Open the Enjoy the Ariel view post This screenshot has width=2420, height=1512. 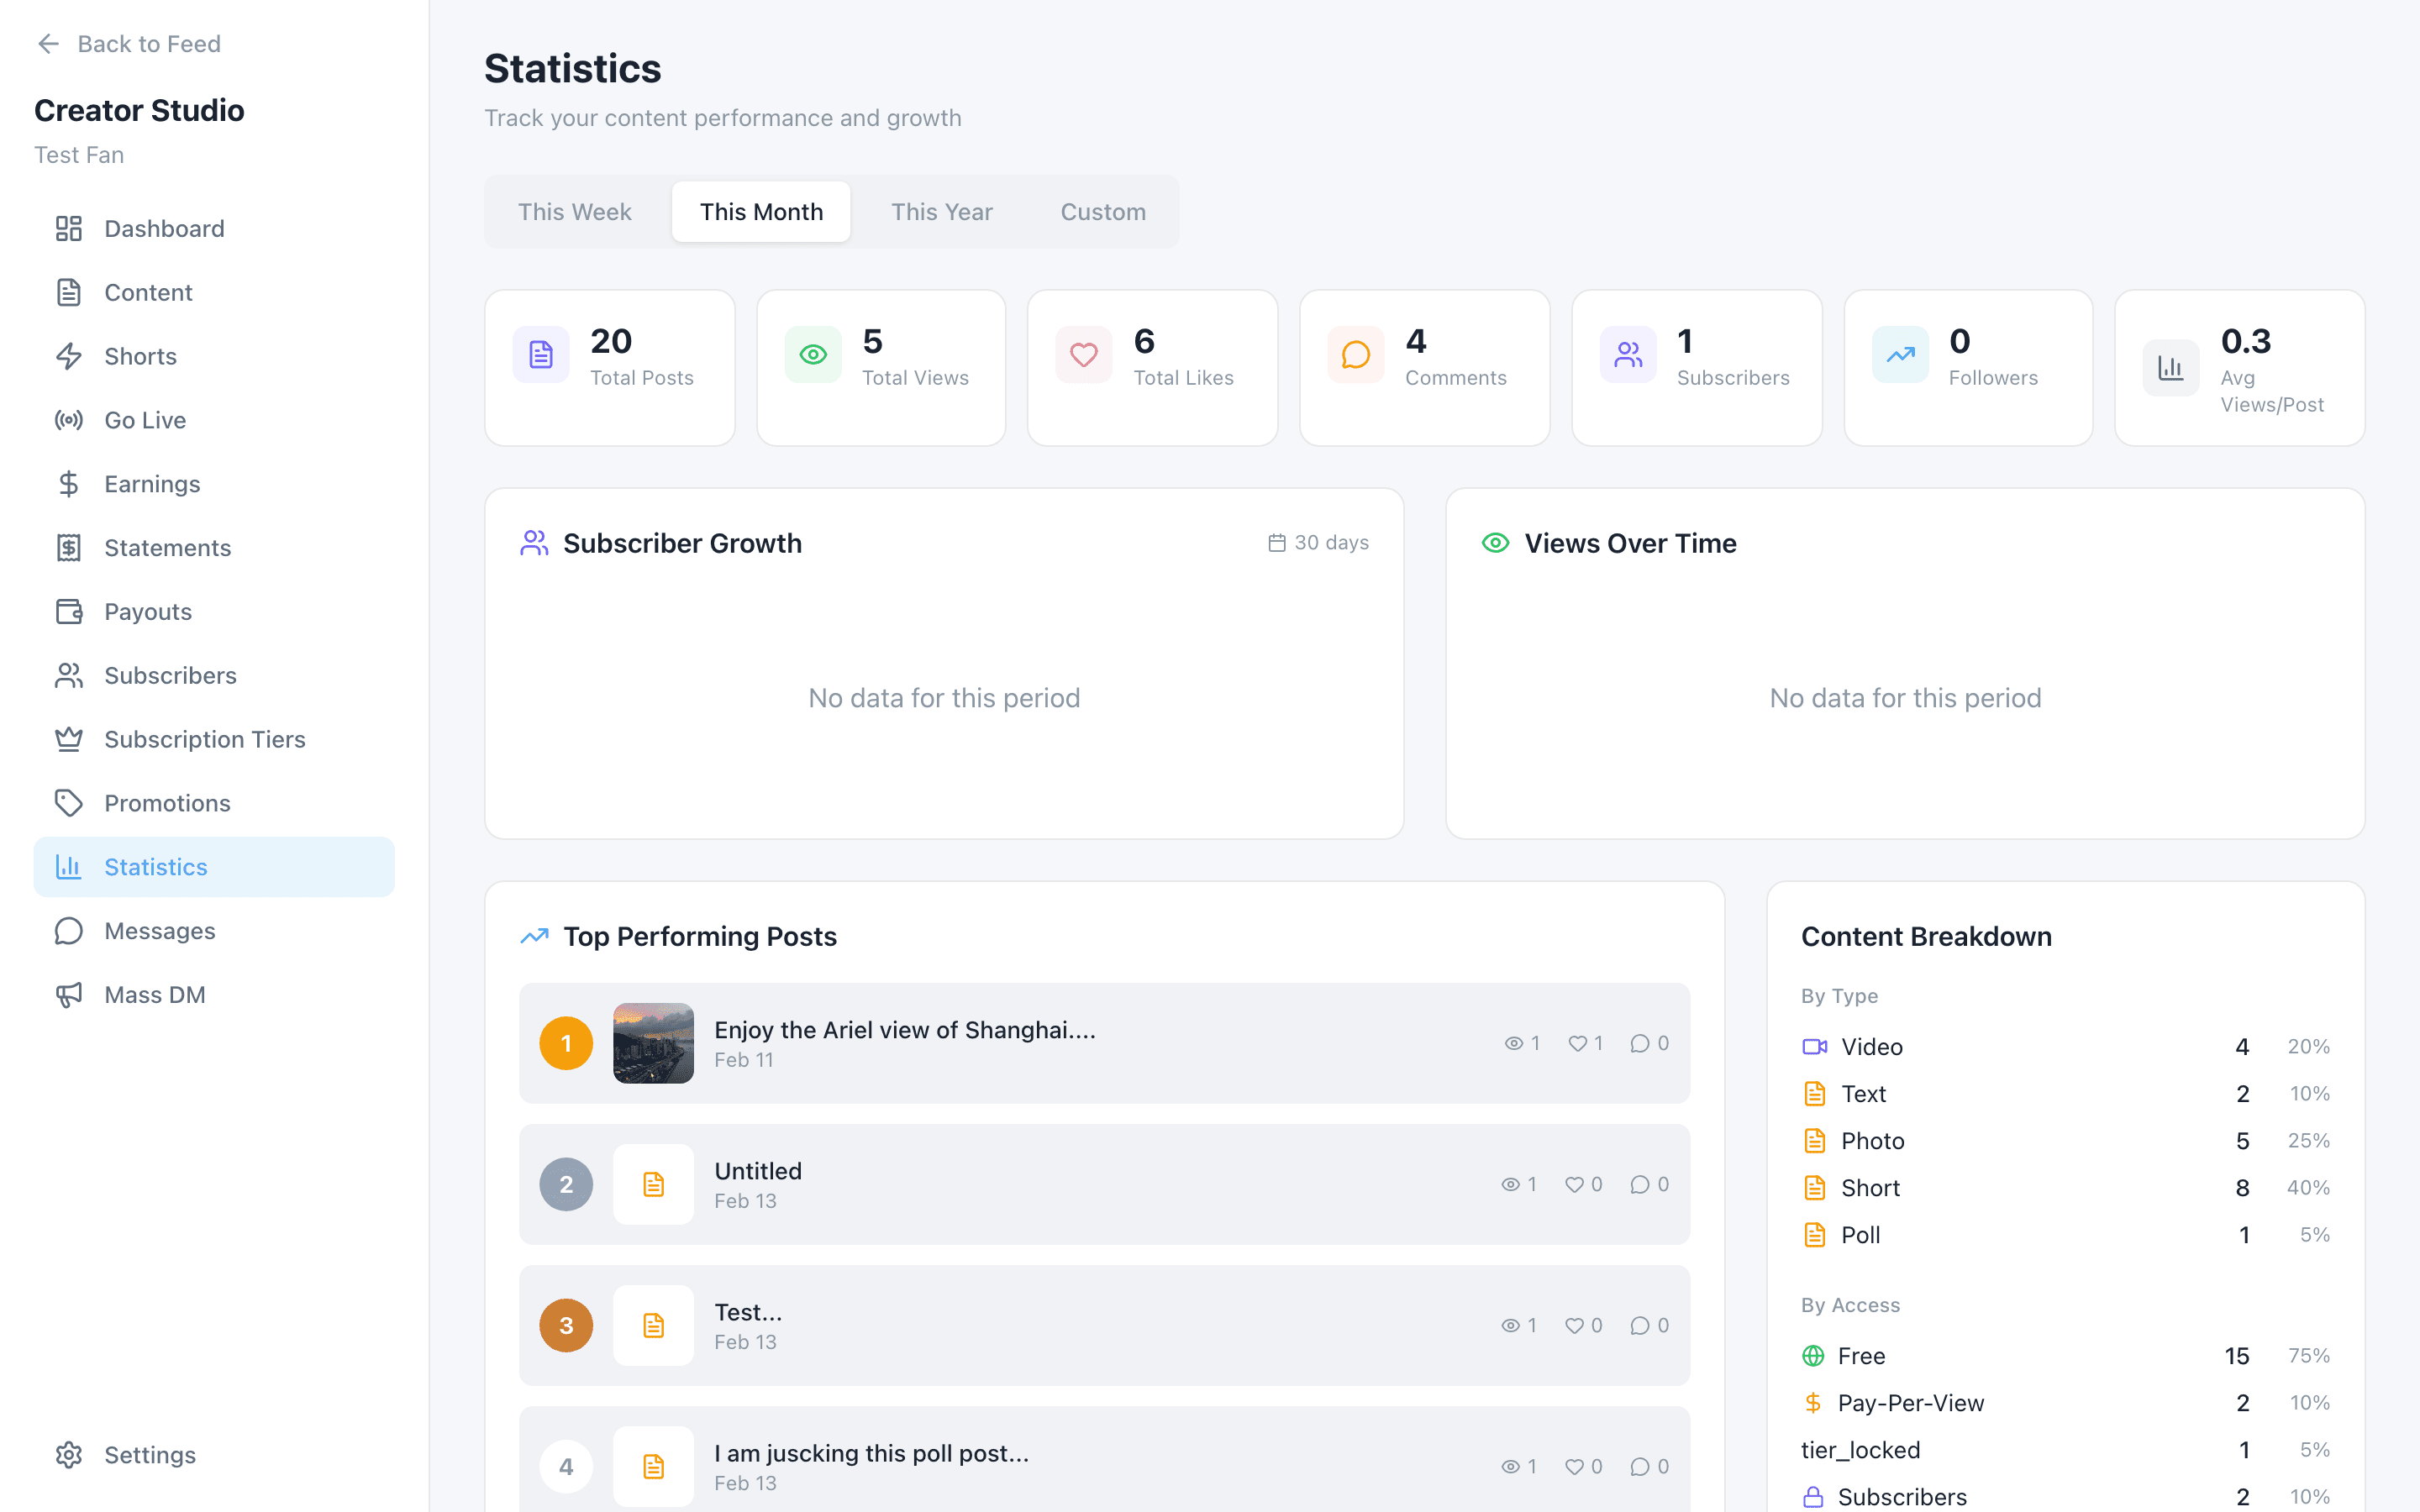point(1104,1043)
